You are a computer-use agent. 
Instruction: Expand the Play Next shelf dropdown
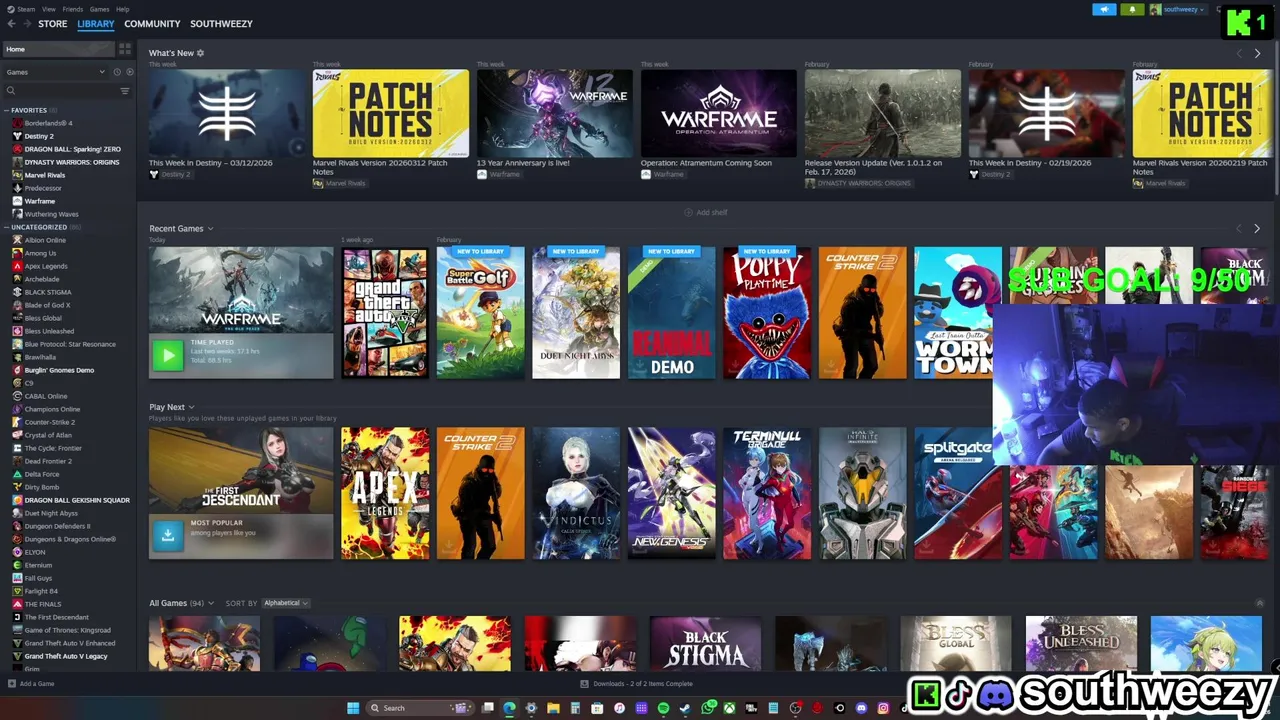click(x=191, y=407)
